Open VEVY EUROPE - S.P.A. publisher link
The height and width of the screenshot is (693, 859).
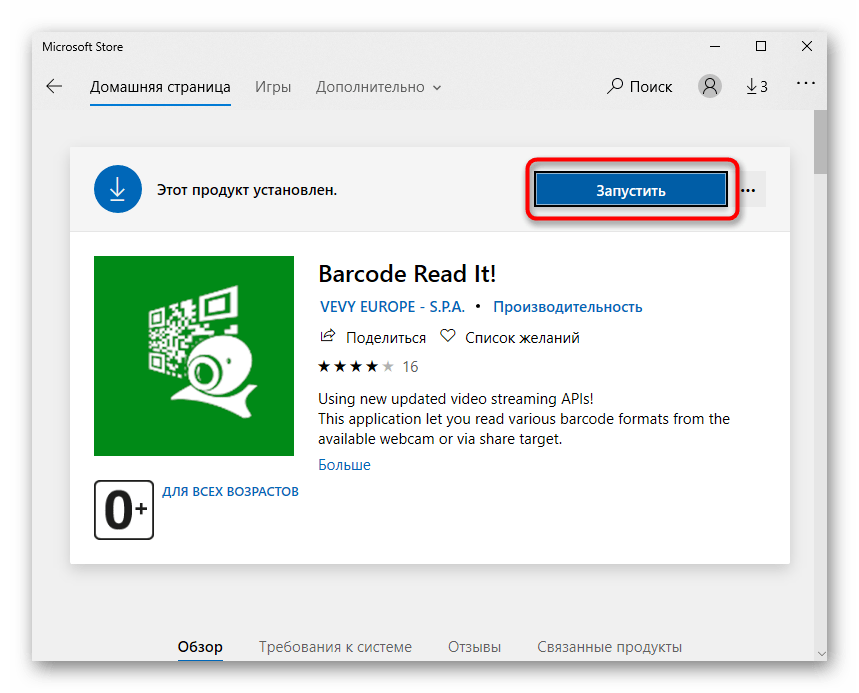tap(392, 307)
